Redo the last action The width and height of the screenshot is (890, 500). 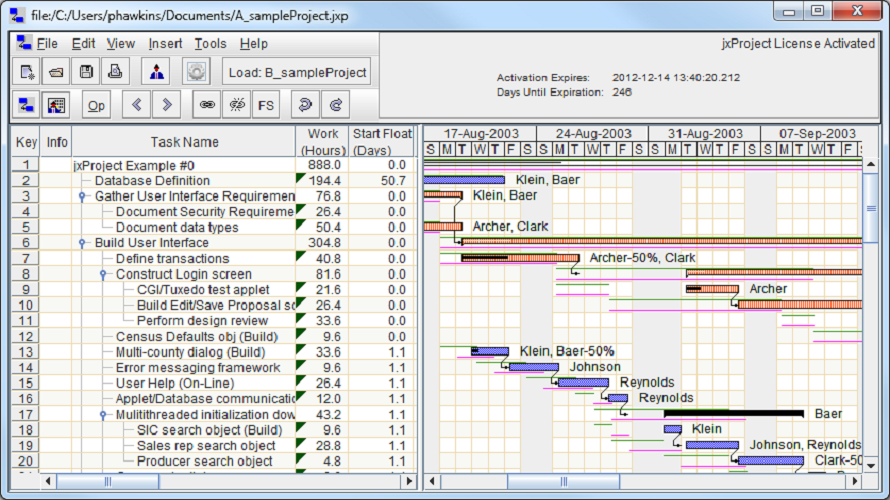(335, 105)
